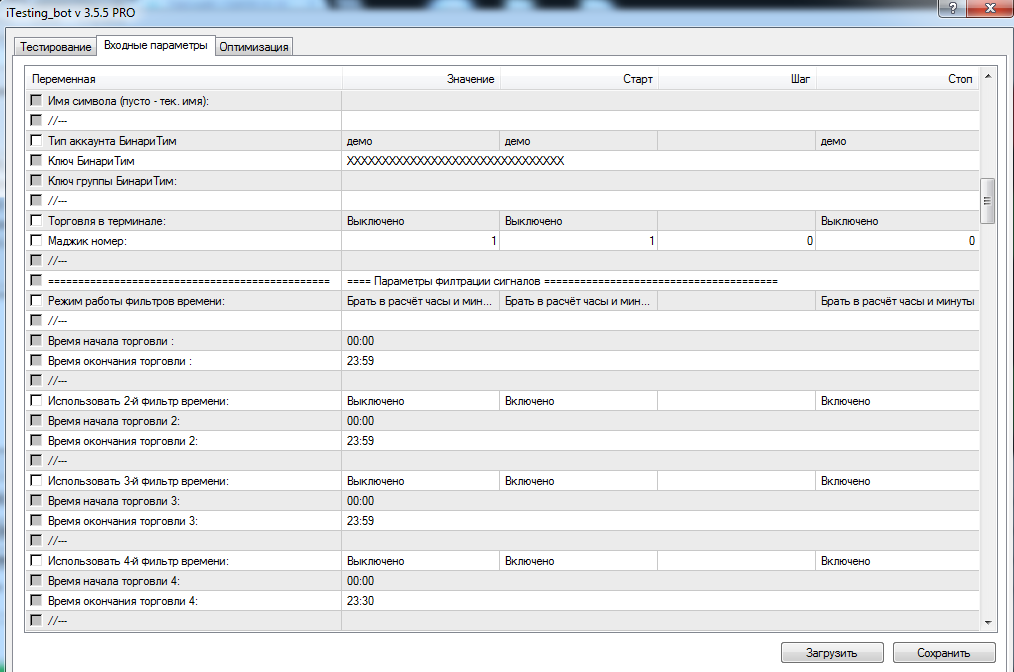Open the Тип аккаунта БинариТим value dropdown
1014x672 pixels.
pyautogui.click(x=420, y=141)
